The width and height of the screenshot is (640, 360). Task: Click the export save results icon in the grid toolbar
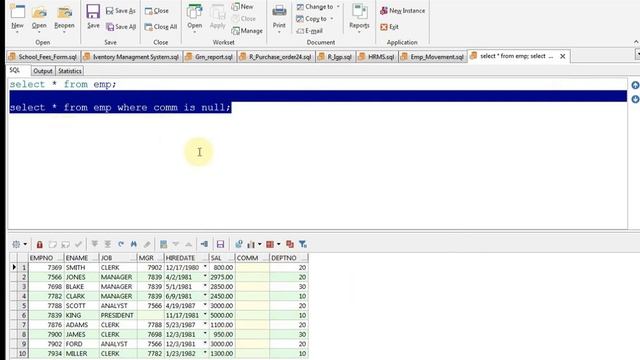[220, 244]
